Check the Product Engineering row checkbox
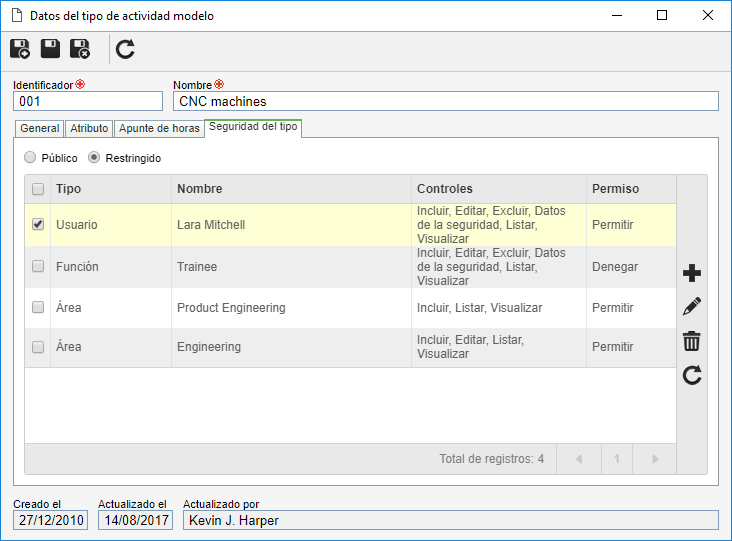 coord(38,308)
